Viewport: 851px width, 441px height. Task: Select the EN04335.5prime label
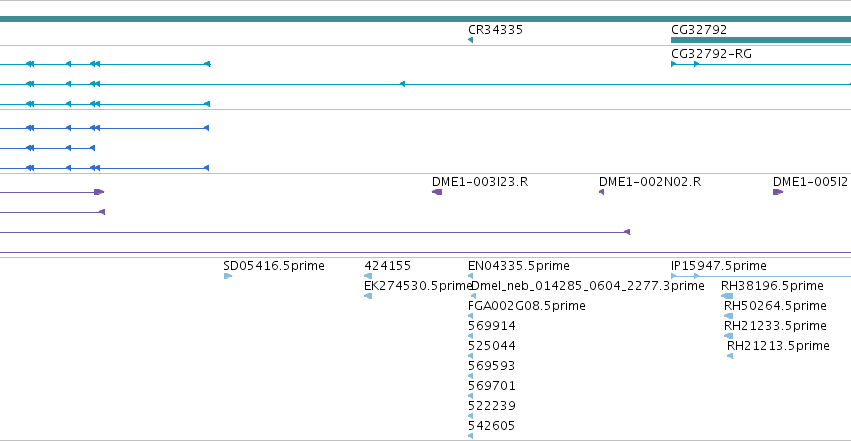(518, 266)
